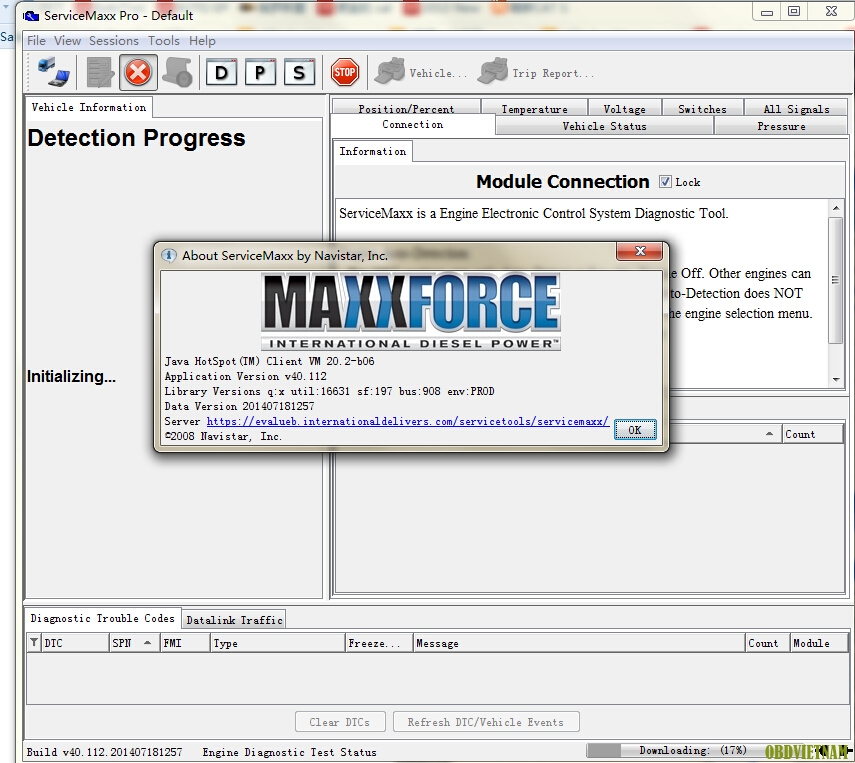Select the Connection tab
855x763 pixels.
click(413, 125)
